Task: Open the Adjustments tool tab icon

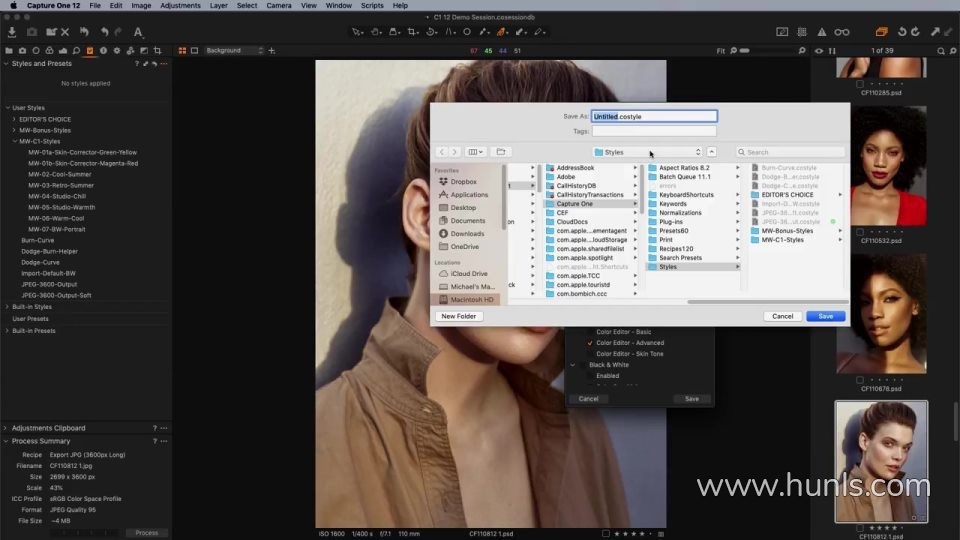Action: tap(89, 50)
